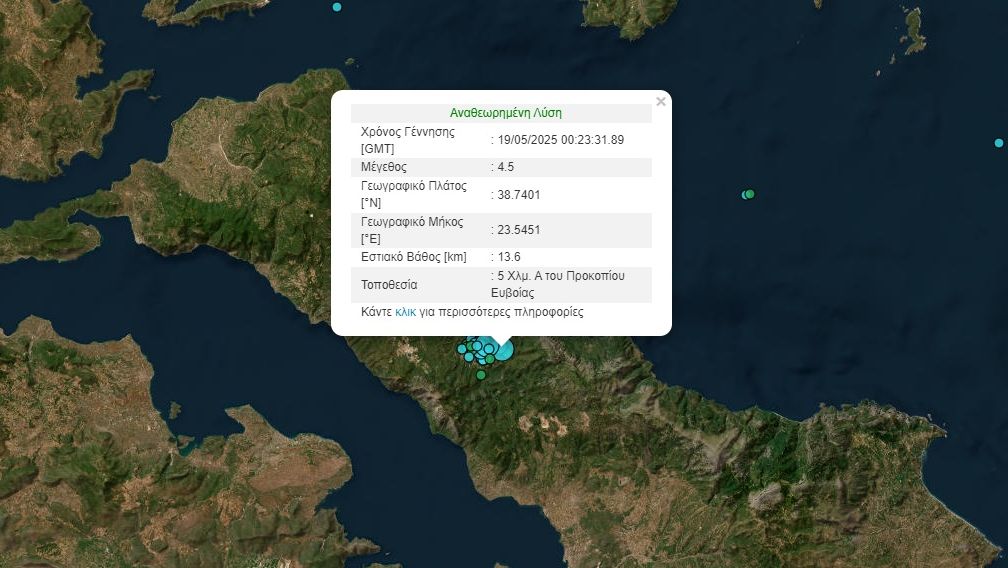The image size is (1008, 568).
Task: Click the green marker in the sea east of popup
Action: click(x=749, y=194)
